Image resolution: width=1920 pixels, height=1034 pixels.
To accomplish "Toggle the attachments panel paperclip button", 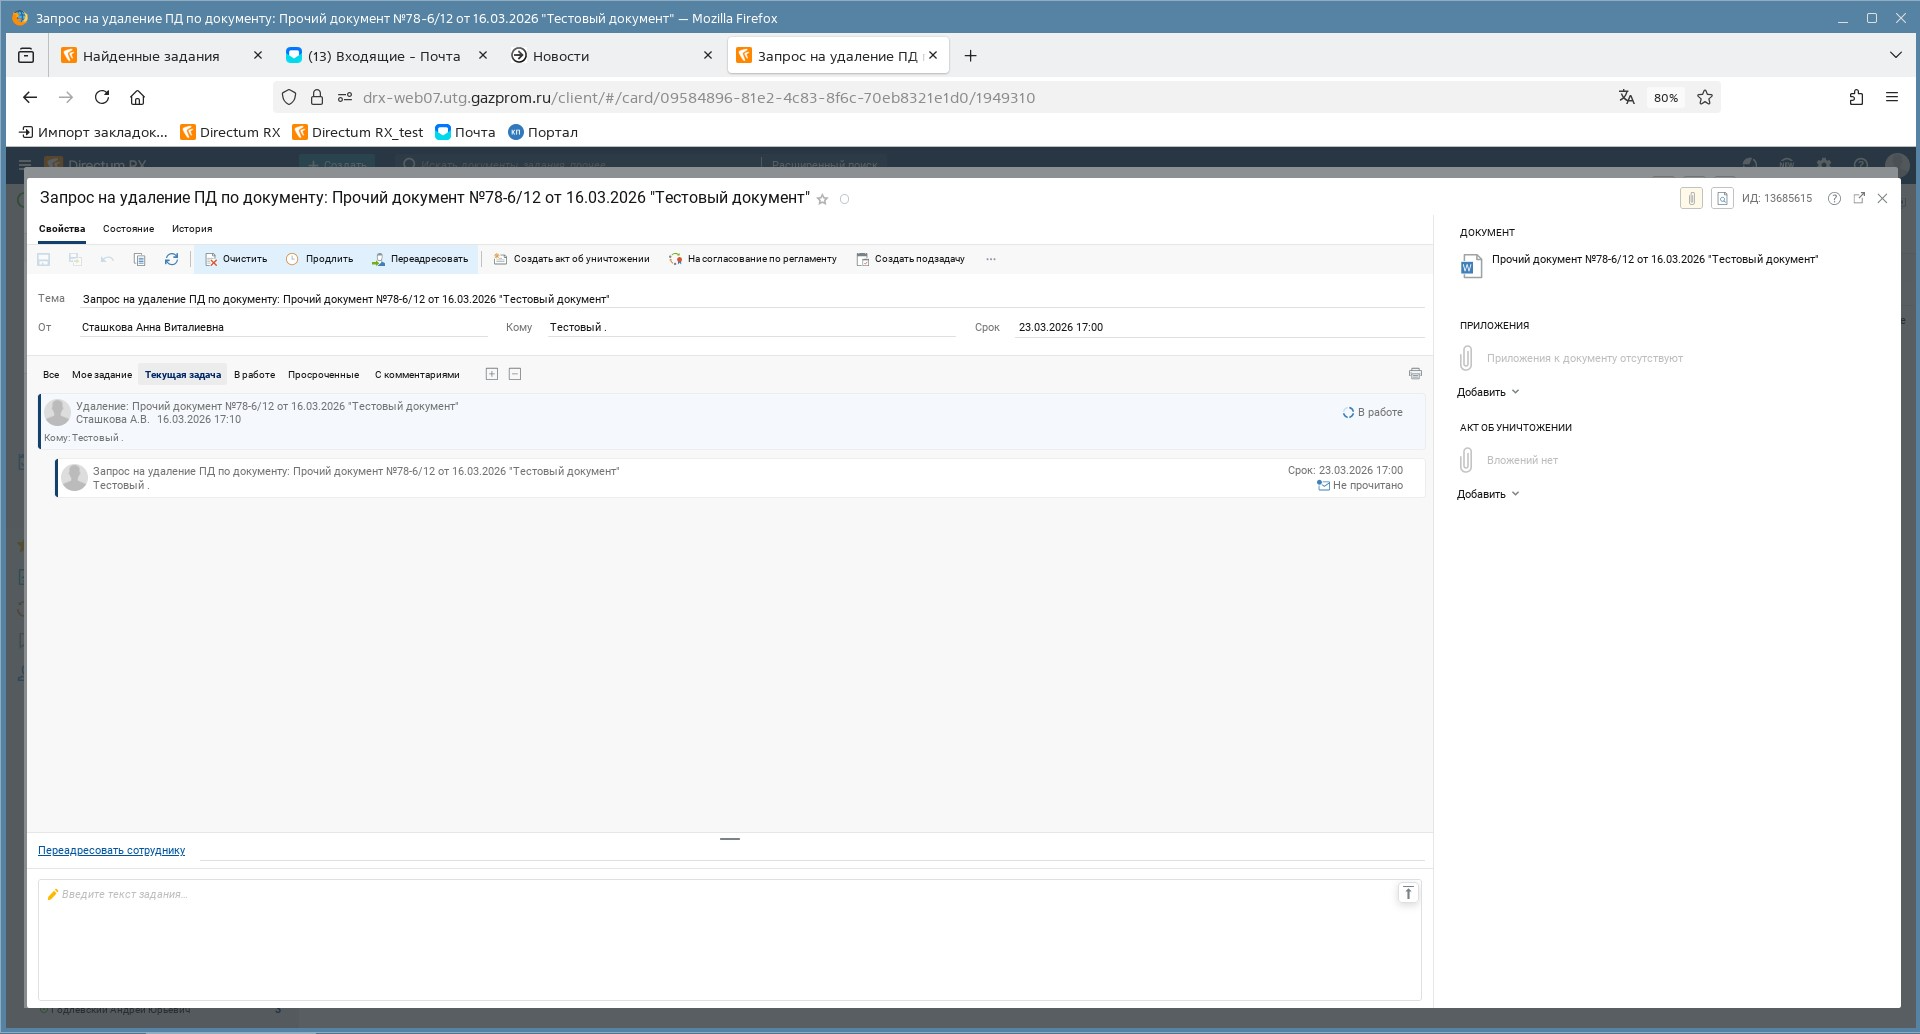I will click(x=1691, y=198).
